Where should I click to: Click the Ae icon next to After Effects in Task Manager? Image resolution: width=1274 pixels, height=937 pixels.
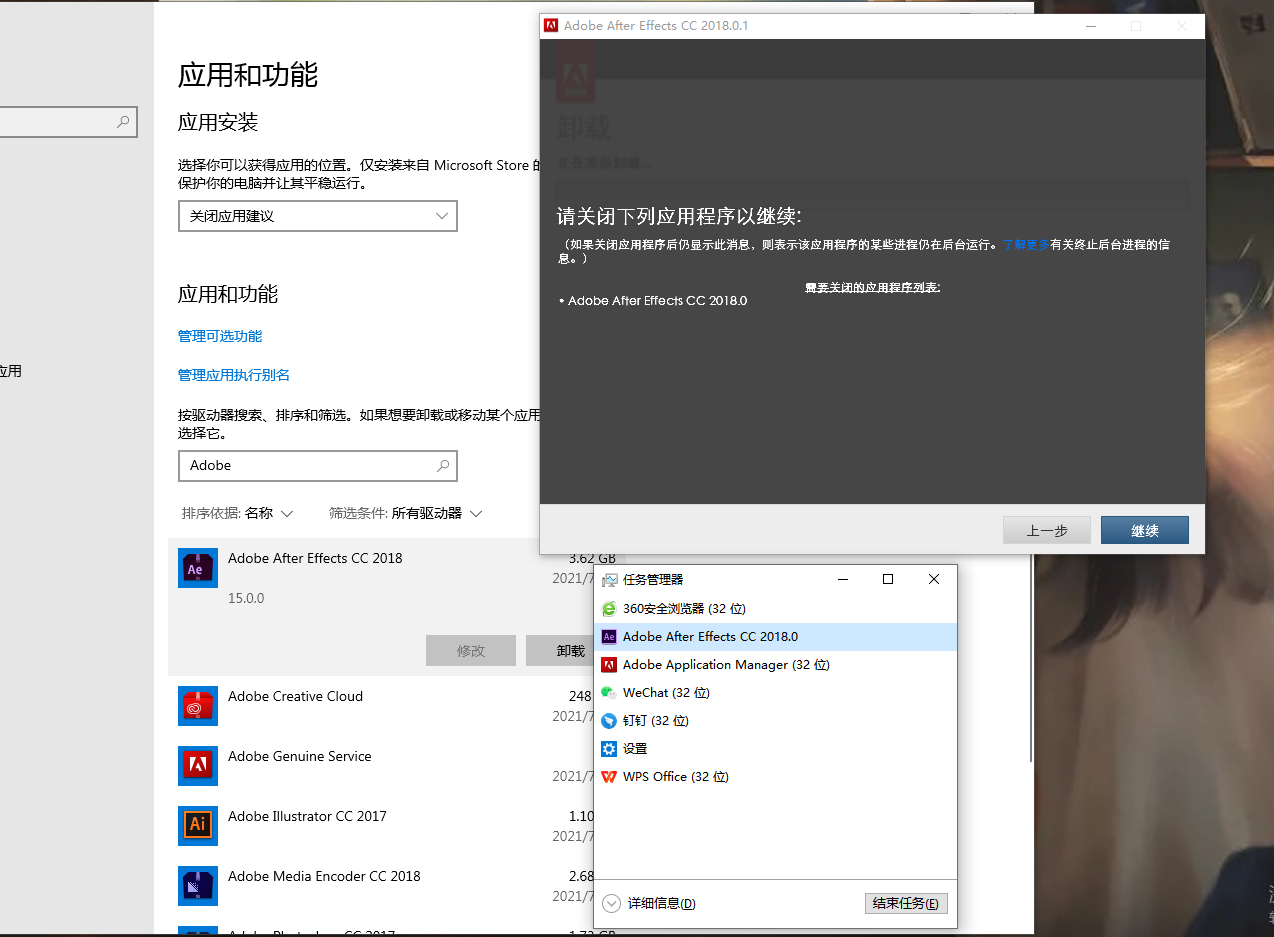pos(609,637)
